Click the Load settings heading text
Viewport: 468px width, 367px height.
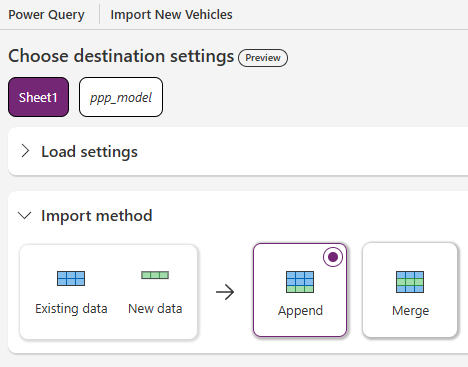tap(89, 152)
